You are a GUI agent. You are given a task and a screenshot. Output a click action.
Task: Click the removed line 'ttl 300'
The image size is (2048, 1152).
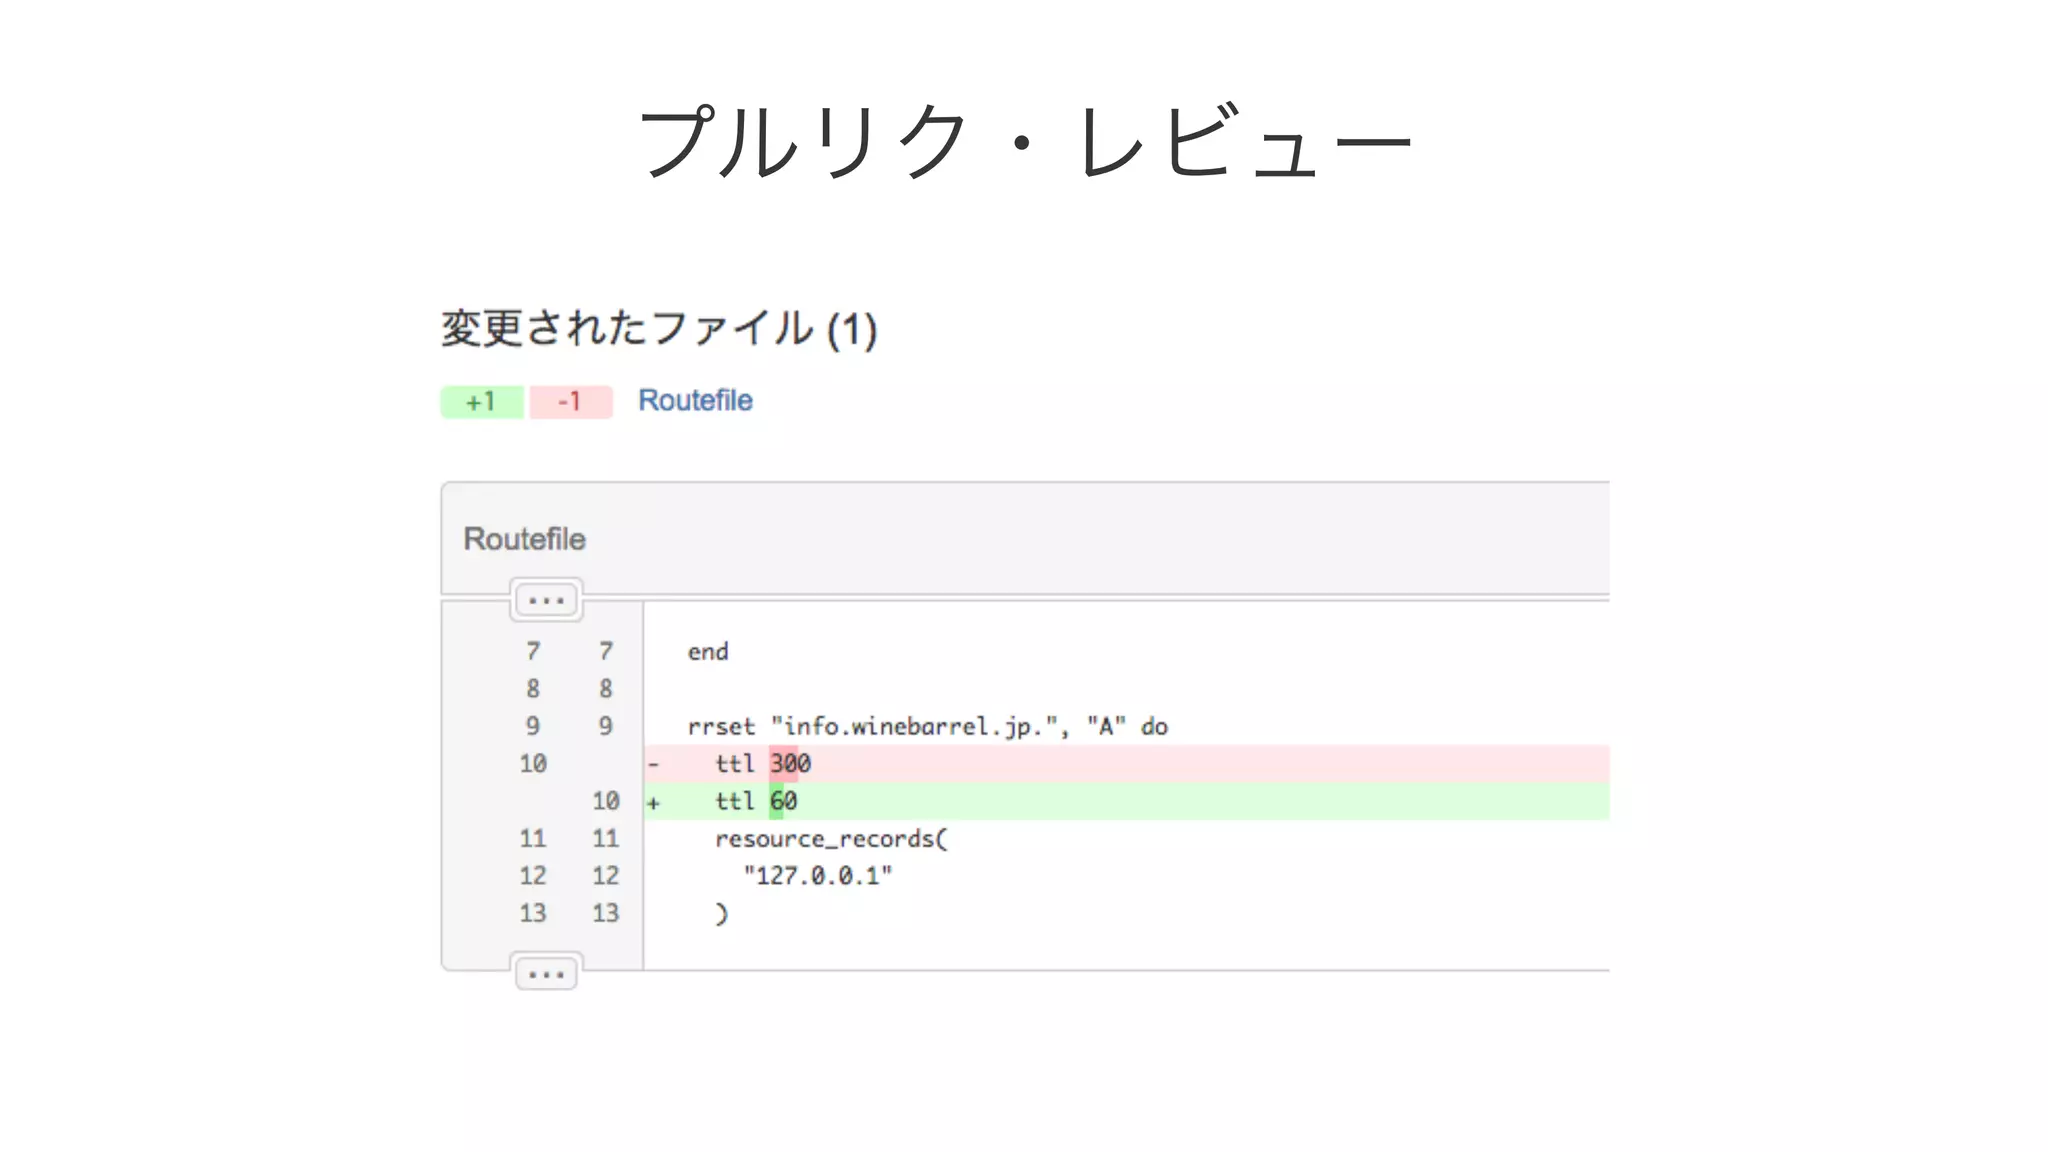(735, 764)
